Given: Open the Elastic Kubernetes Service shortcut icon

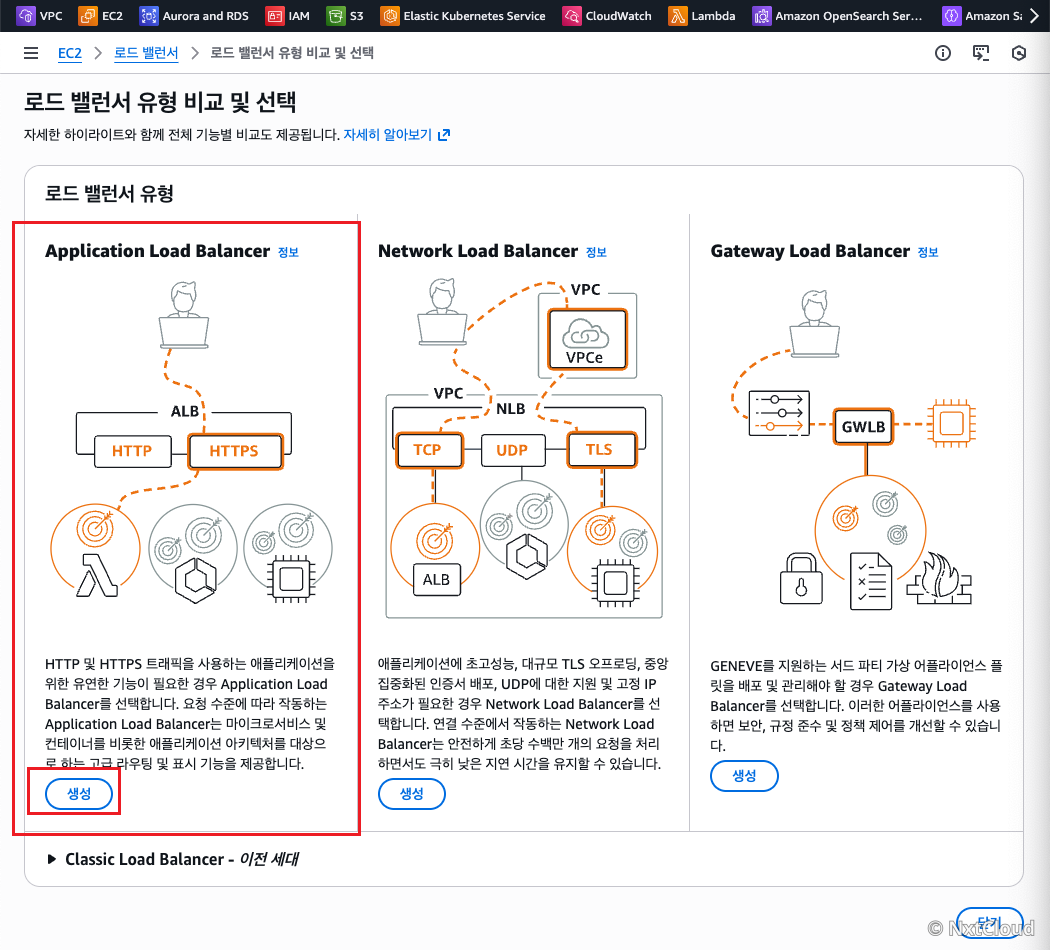Looking at the screenshot, I should (x=390, y=15).
